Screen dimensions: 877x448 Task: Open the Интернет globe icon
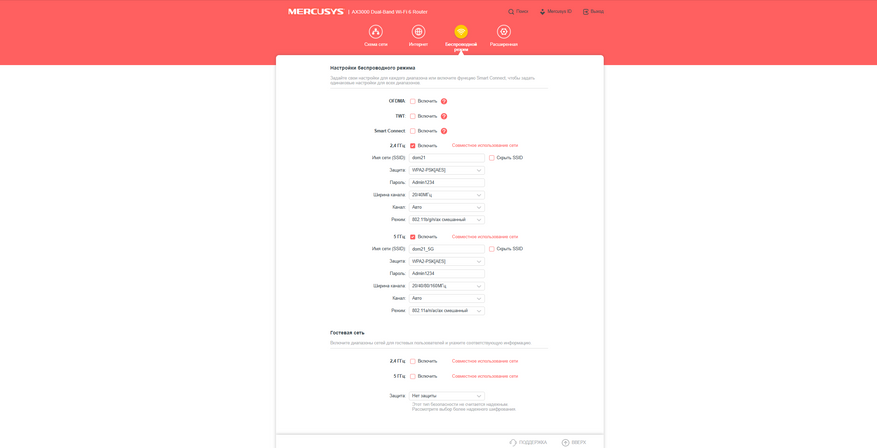418,32
